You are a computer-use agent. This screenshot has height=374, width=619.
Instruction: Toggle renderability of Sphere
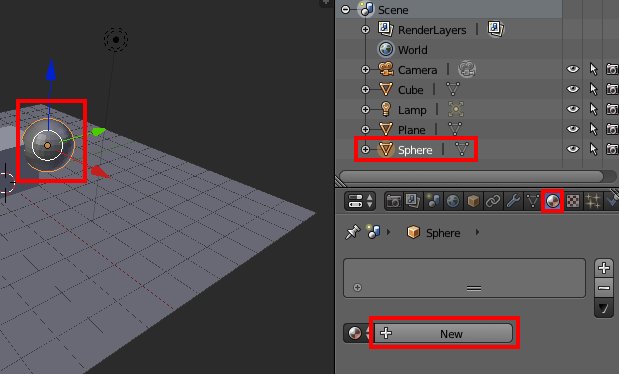coord(612,149)
